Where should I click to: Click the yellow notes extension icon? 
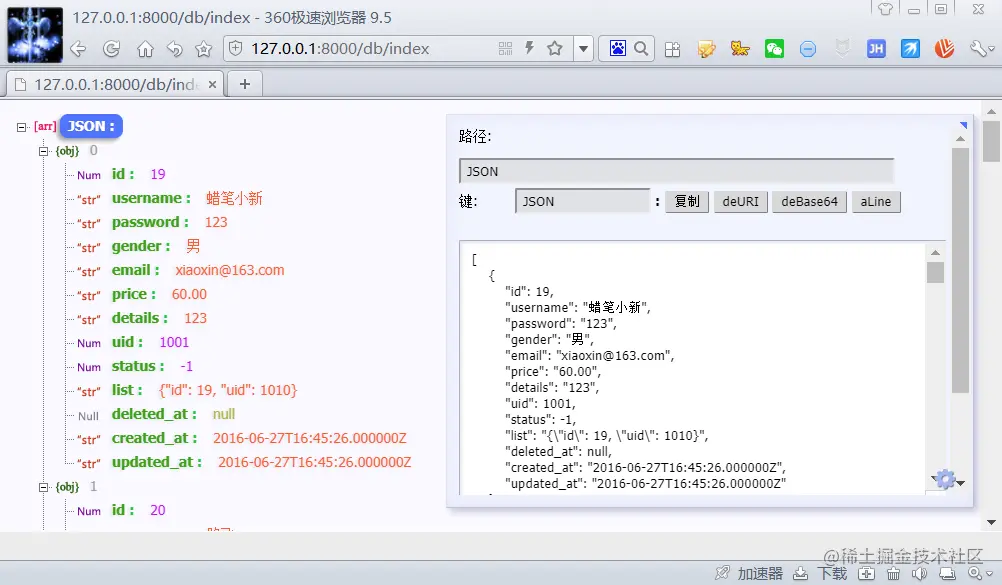706,49
